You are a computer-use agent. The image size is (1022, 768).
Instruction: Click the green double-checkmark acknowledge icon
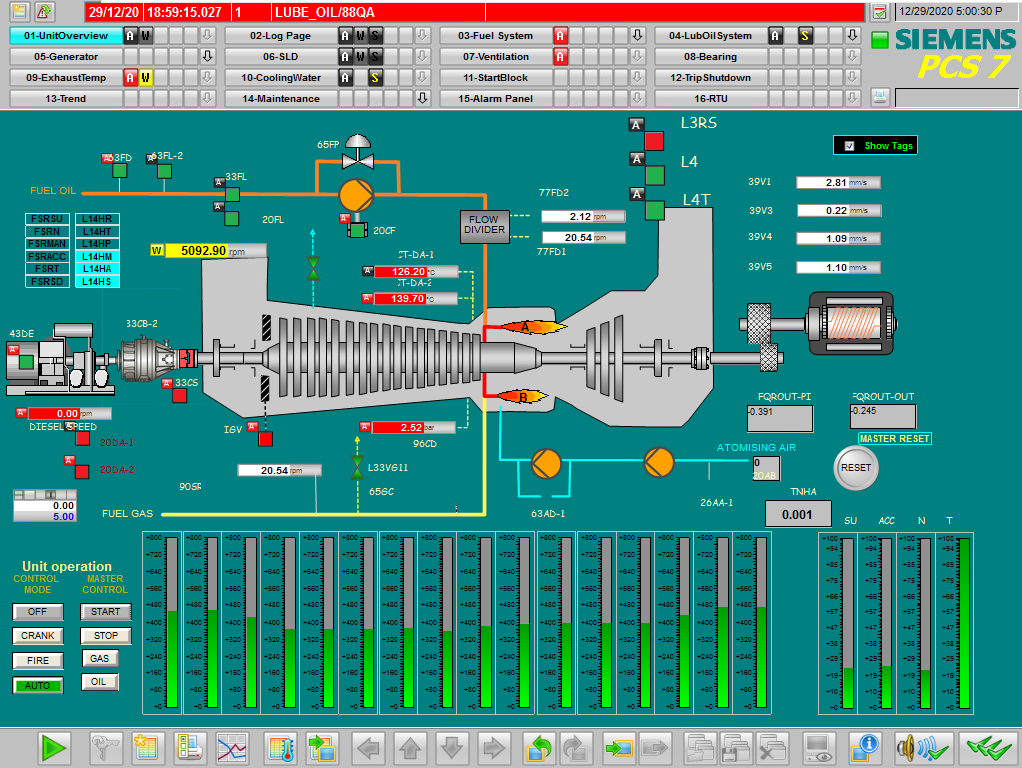pos(987,747)
